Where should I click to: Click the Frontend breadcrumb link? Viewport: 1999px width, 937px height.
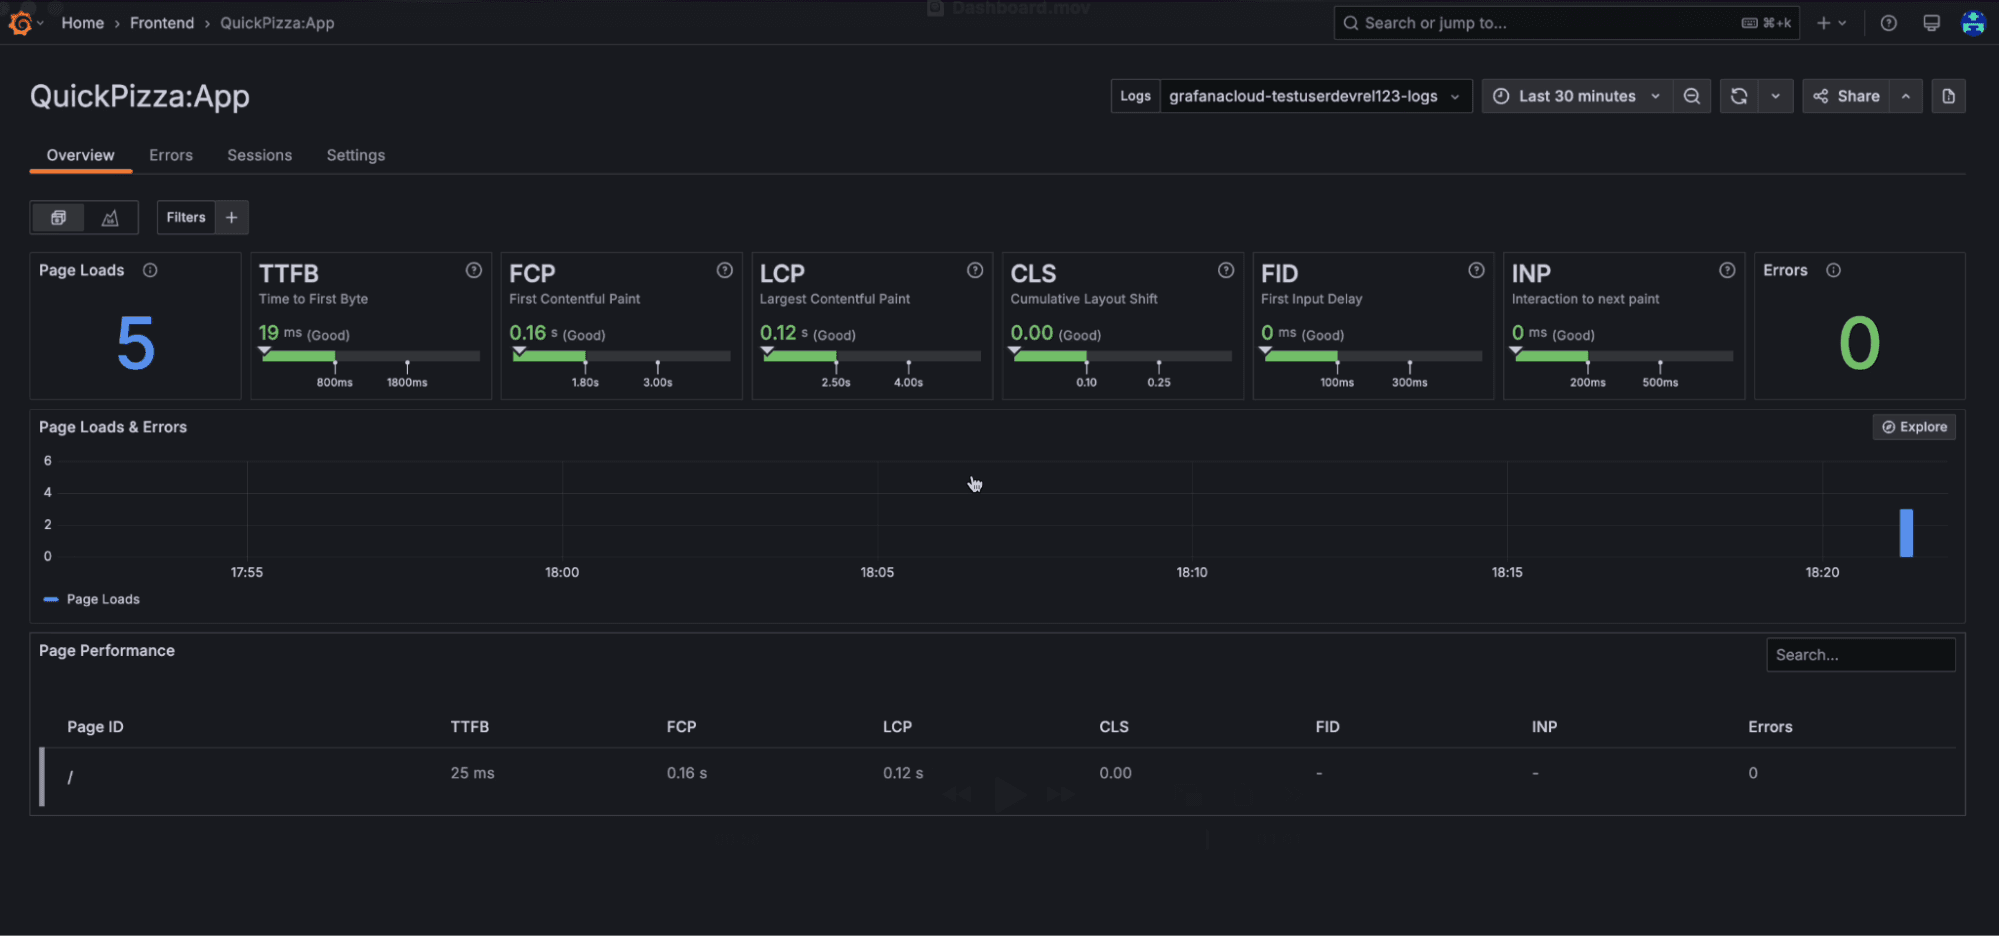(162, 22)
